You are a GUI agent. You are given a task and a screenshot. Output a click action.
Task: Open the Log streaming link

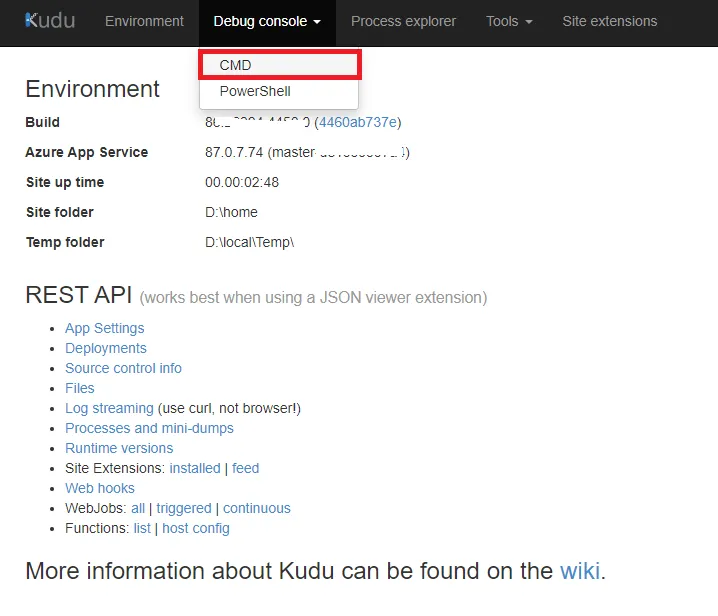(x=109, y=408)
